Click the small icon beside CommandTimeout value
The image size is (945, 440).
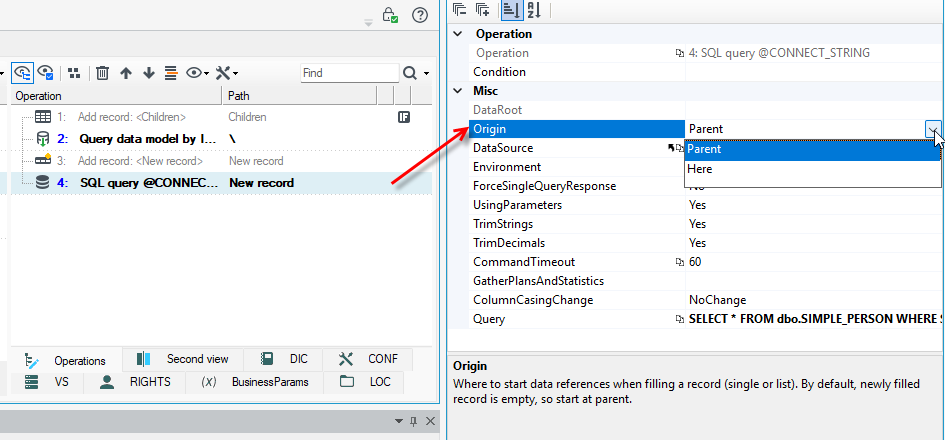pos(680,262)
